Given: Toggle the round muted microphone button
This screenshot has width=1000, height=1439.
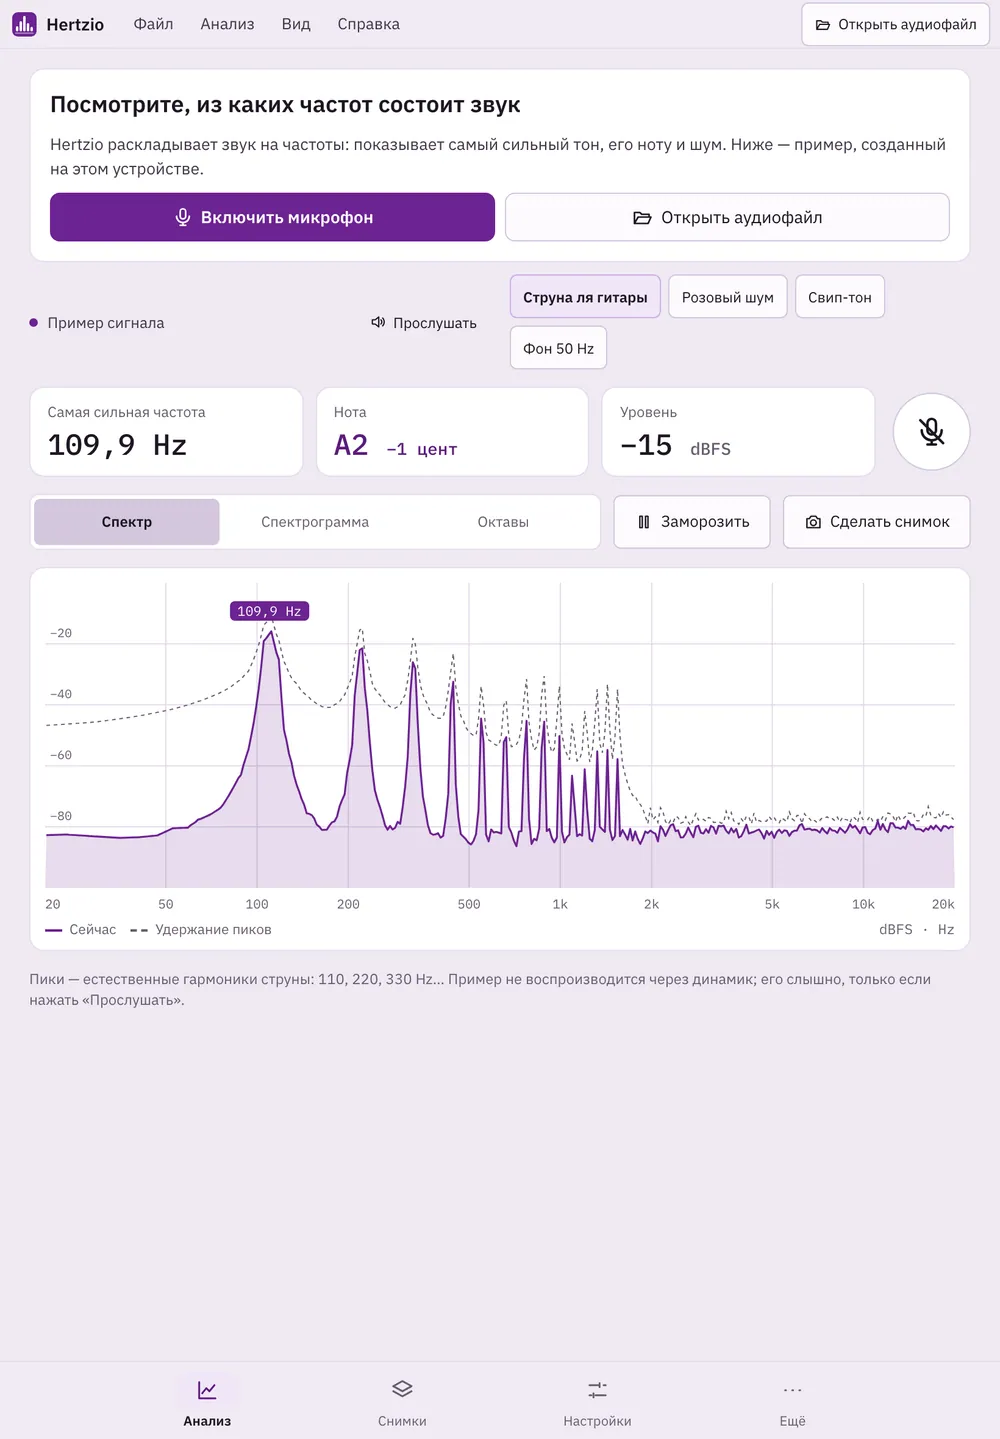Looking at the screenshot, I should (931, 431).
